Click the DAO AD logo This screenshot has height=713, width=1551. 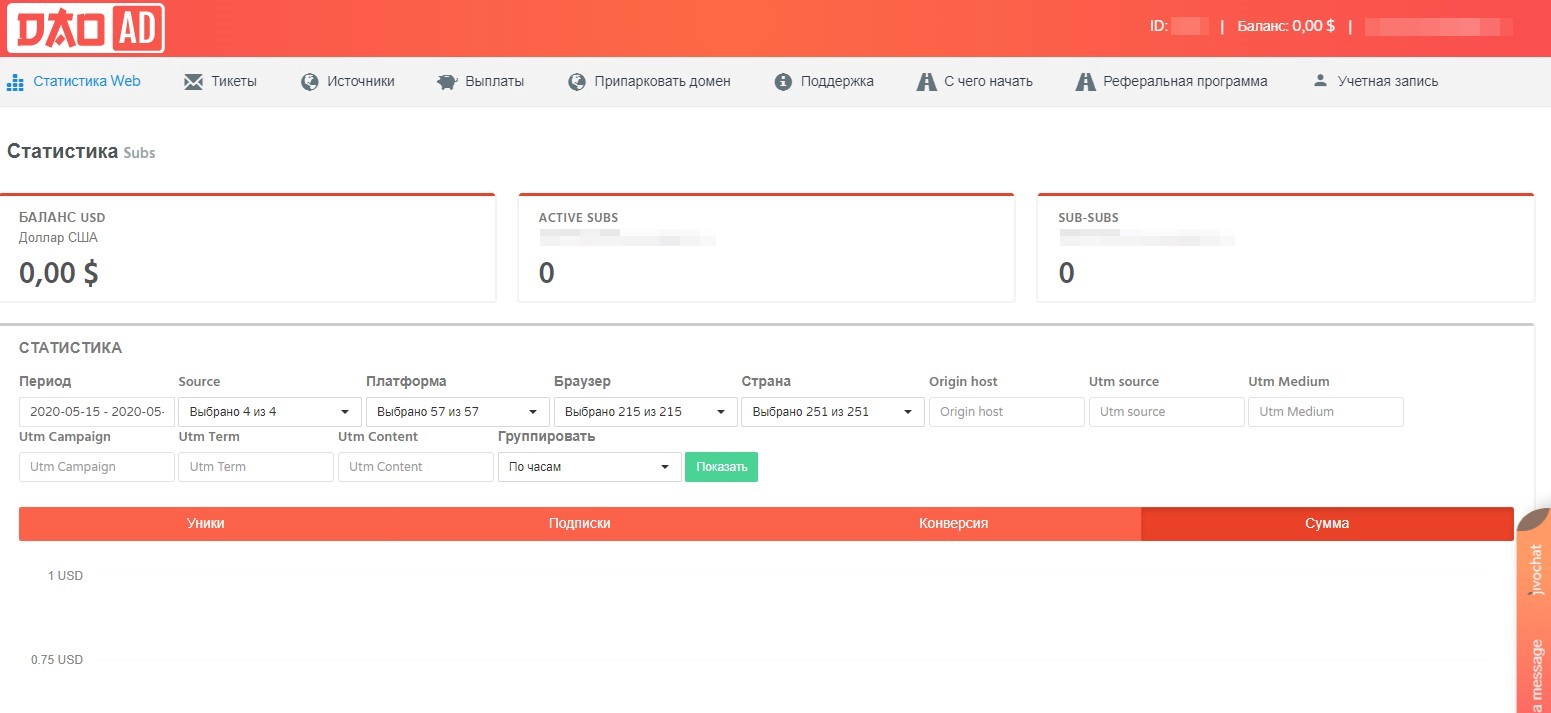tap(85, 28)
